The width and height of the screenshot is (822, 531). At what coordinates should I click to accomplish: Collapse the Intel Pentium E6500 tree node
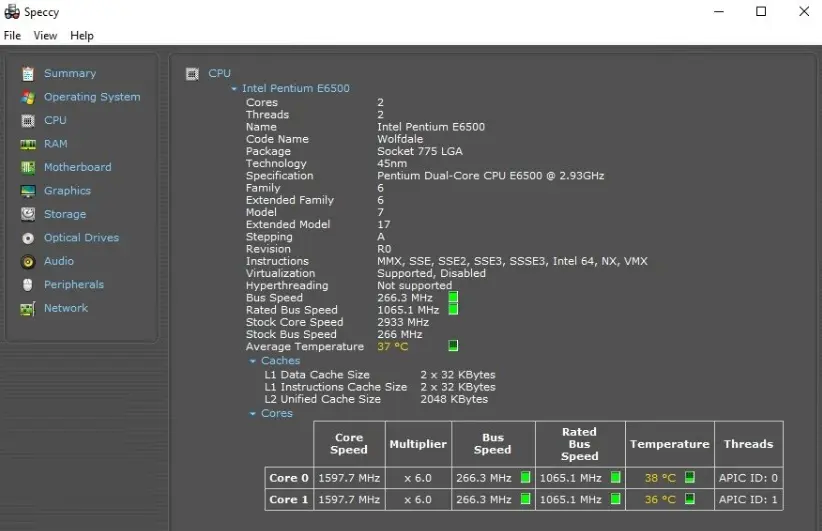click(234, 89)
